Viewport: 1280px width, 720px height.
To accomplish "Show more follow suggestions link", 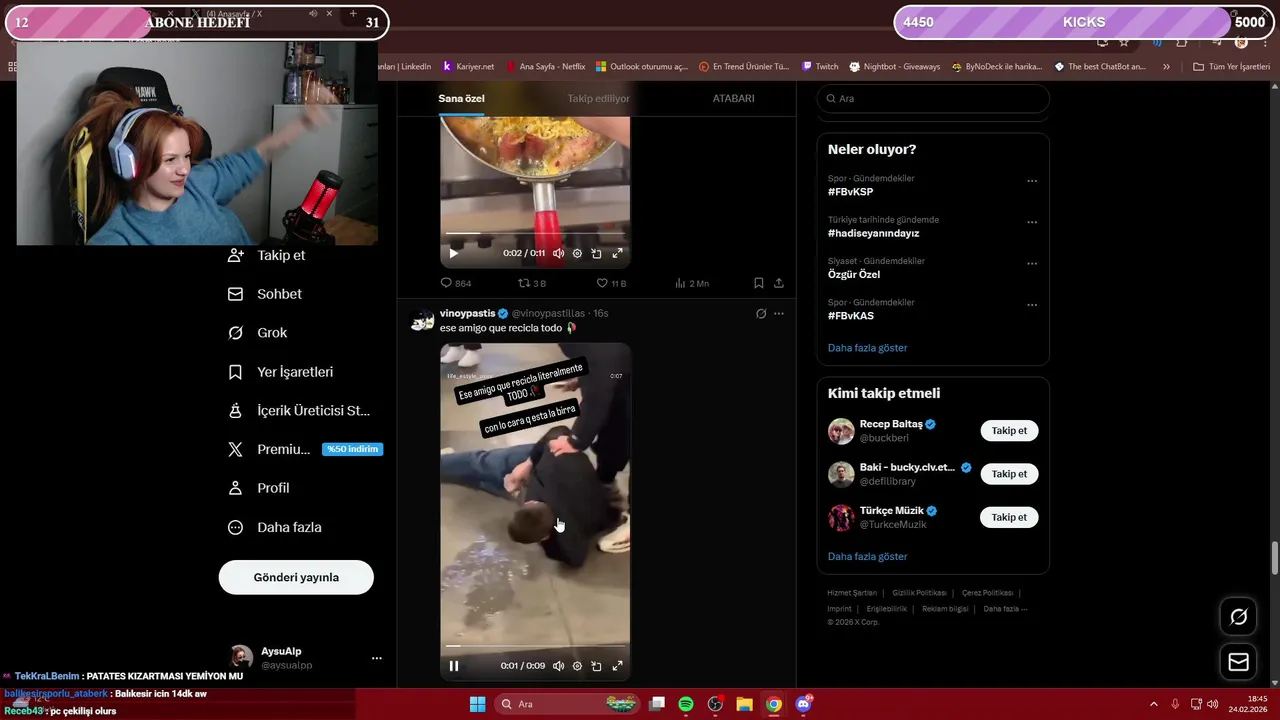I will click(x=868, y=556).
